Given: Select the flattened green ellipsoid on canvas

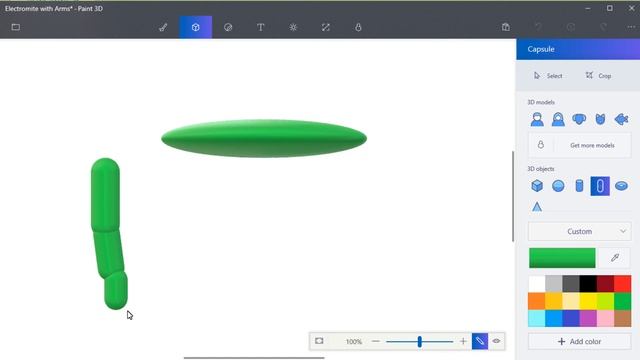Looking at the screenshot, I should pyautogui.click(x=264, y=138).
